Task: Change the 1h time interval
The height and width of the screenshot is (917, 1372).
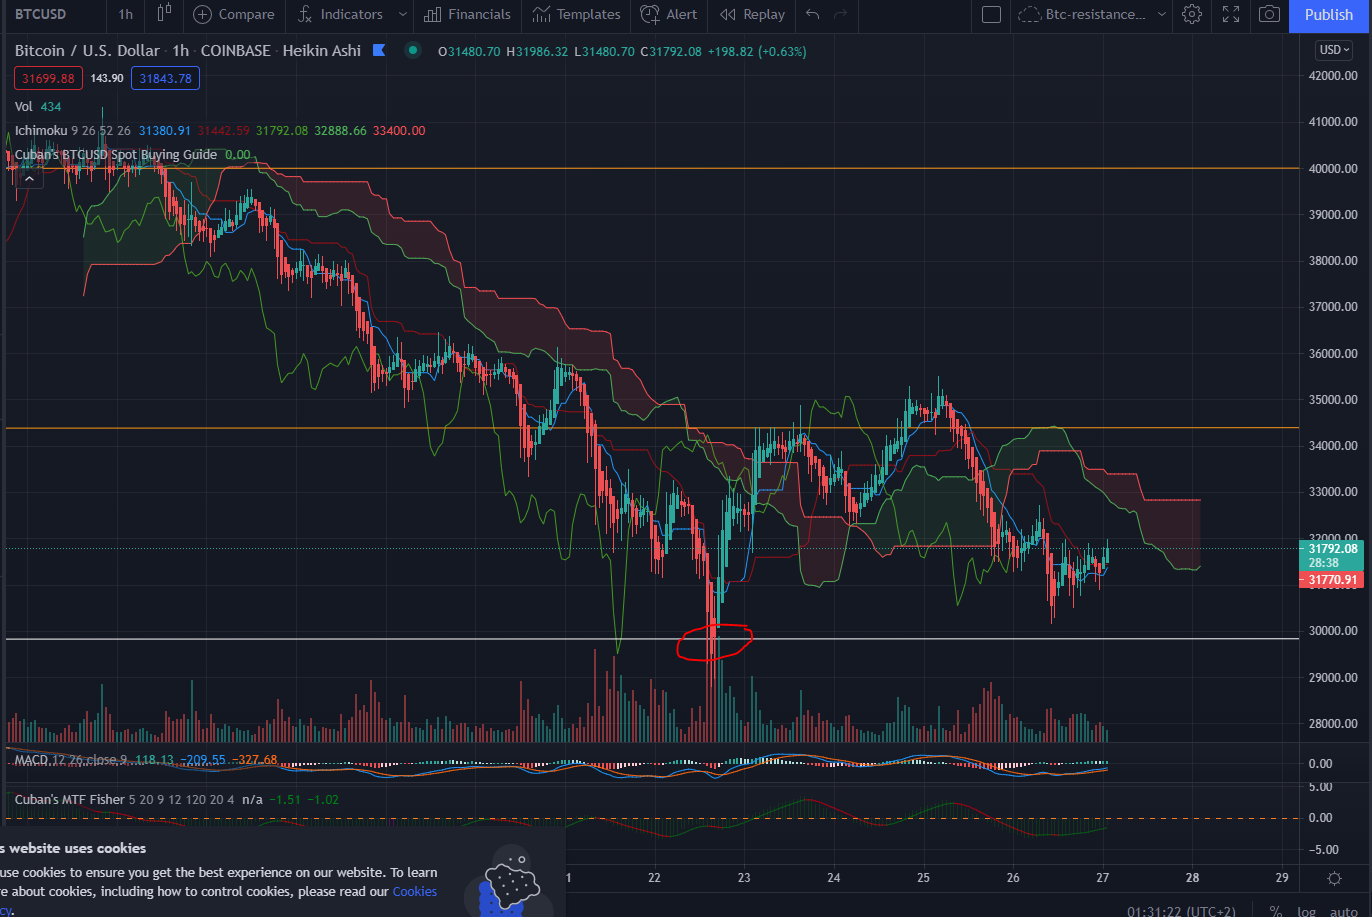Action: 125,14
